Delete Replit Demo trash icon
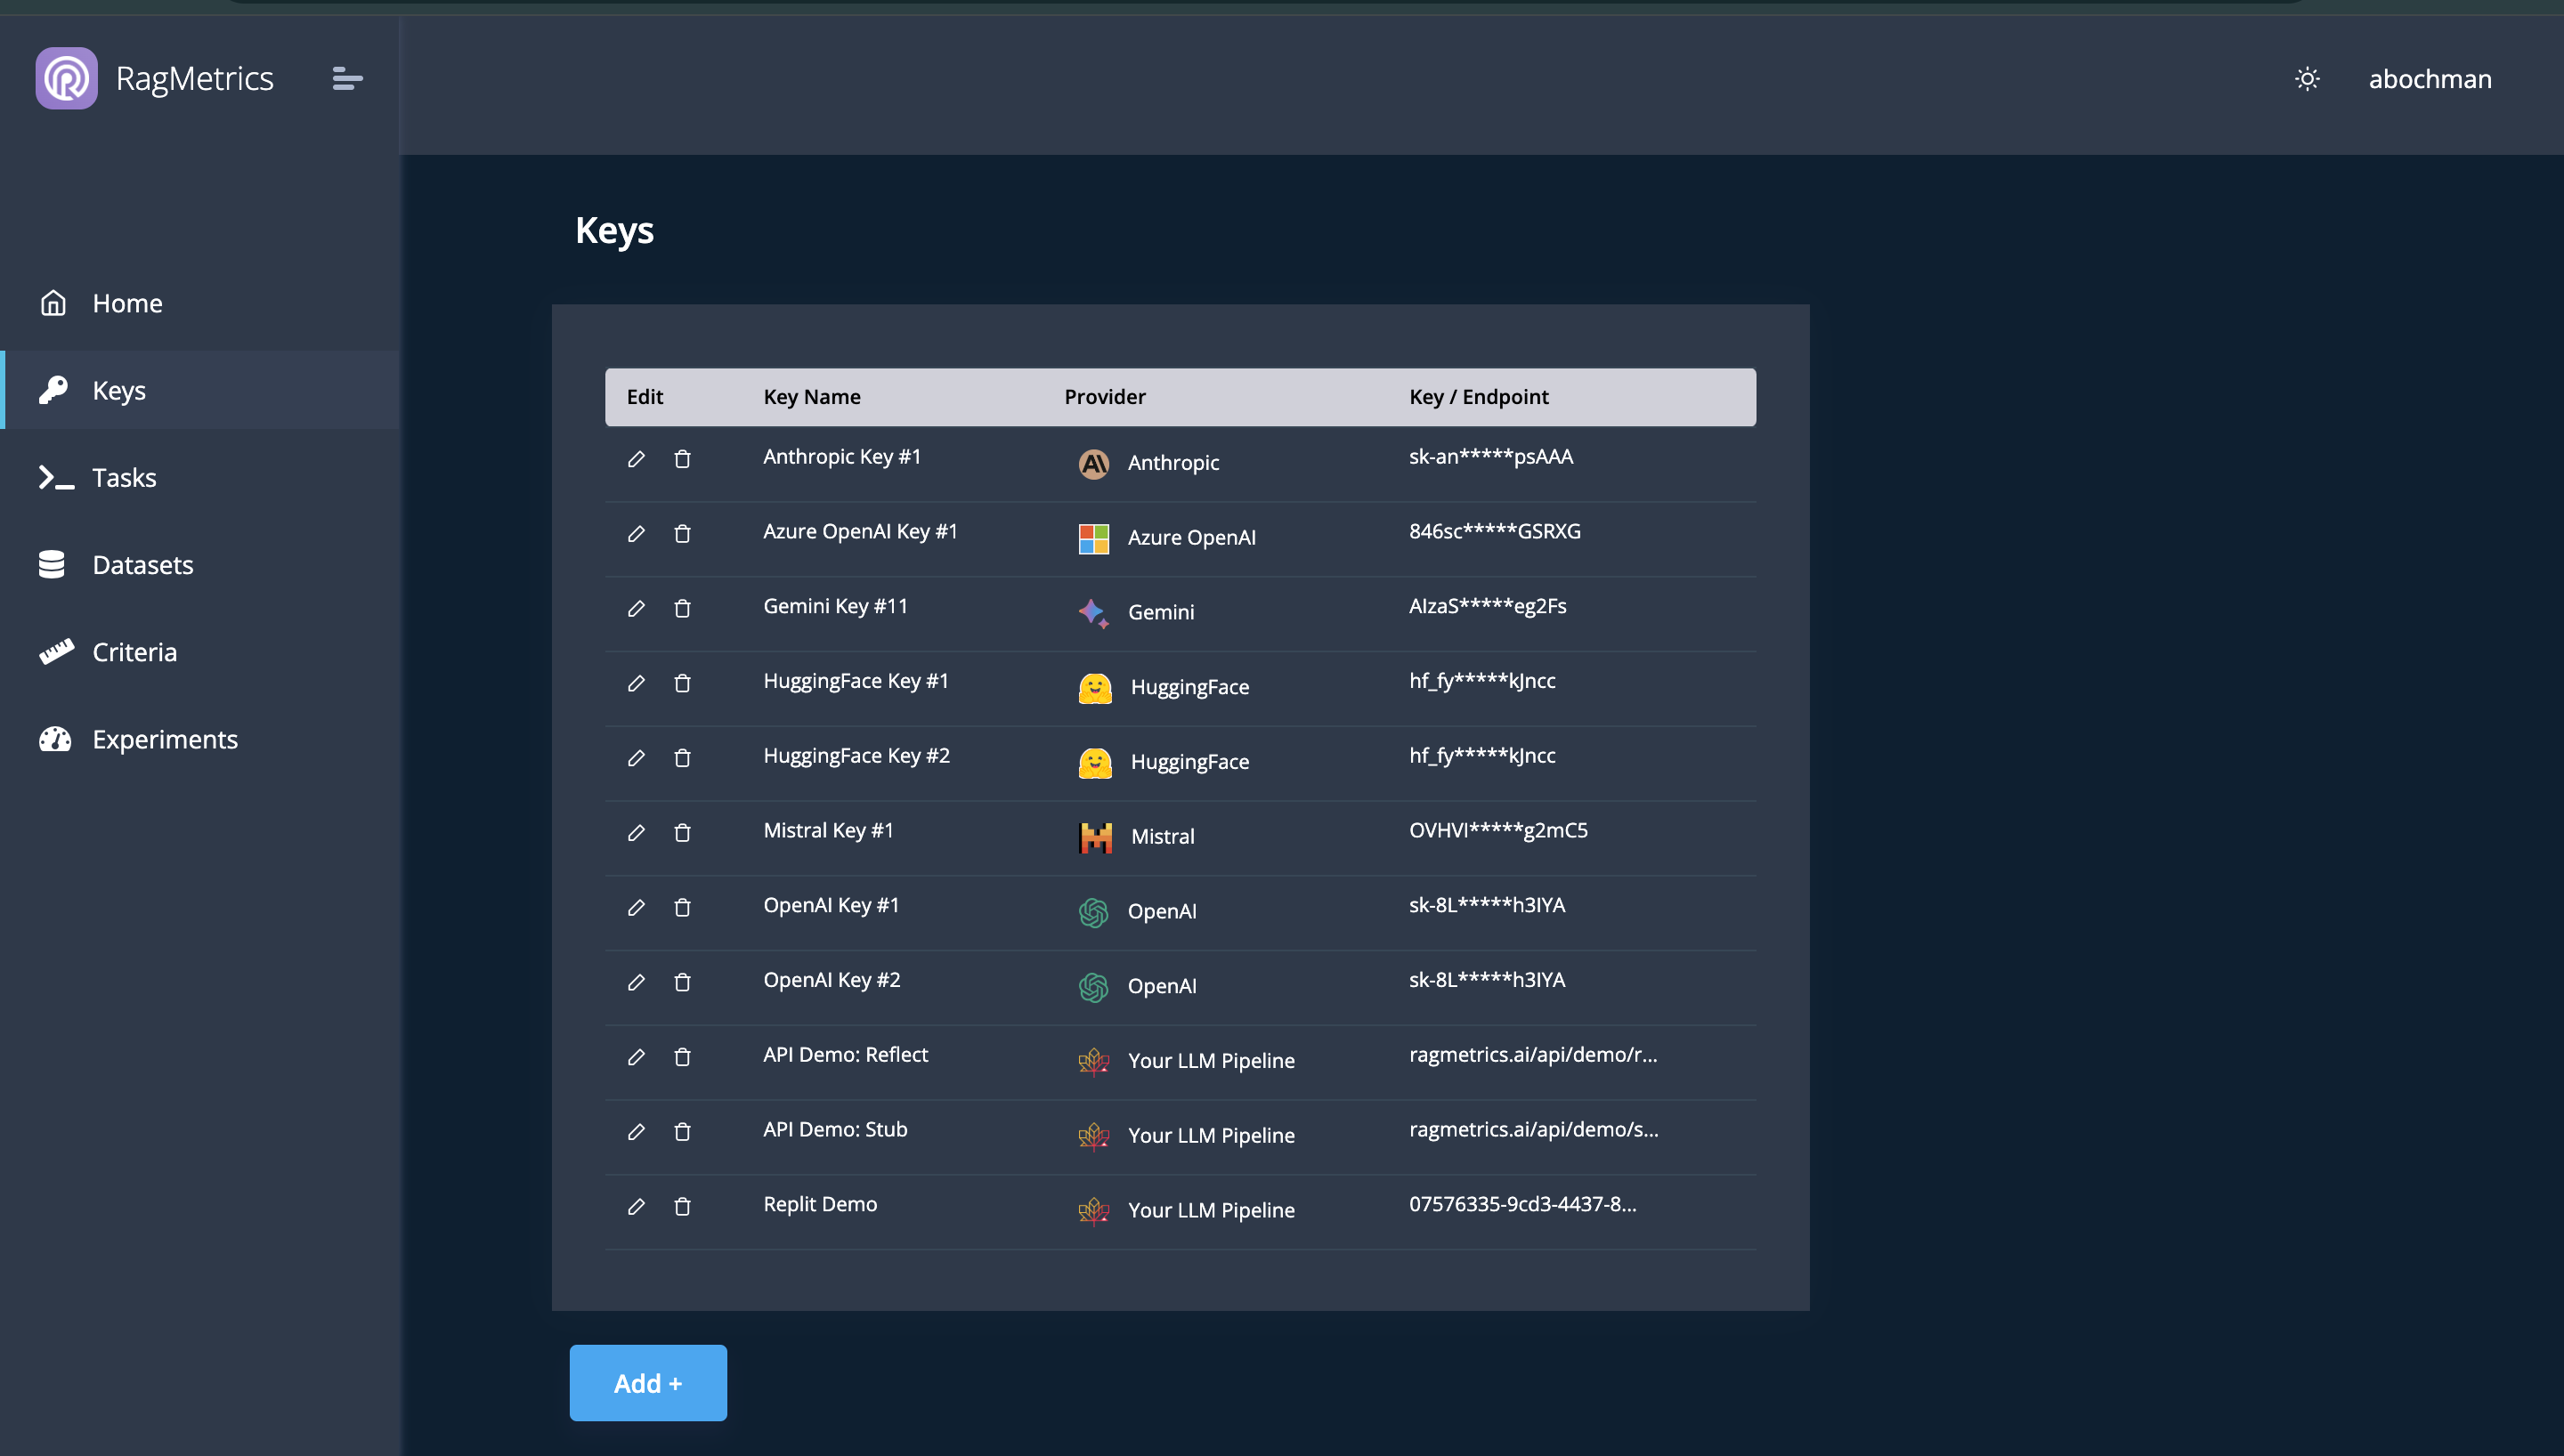Image resolution: width=2564 pixels, height=1456 pixels. click(x=682, y=1207)
